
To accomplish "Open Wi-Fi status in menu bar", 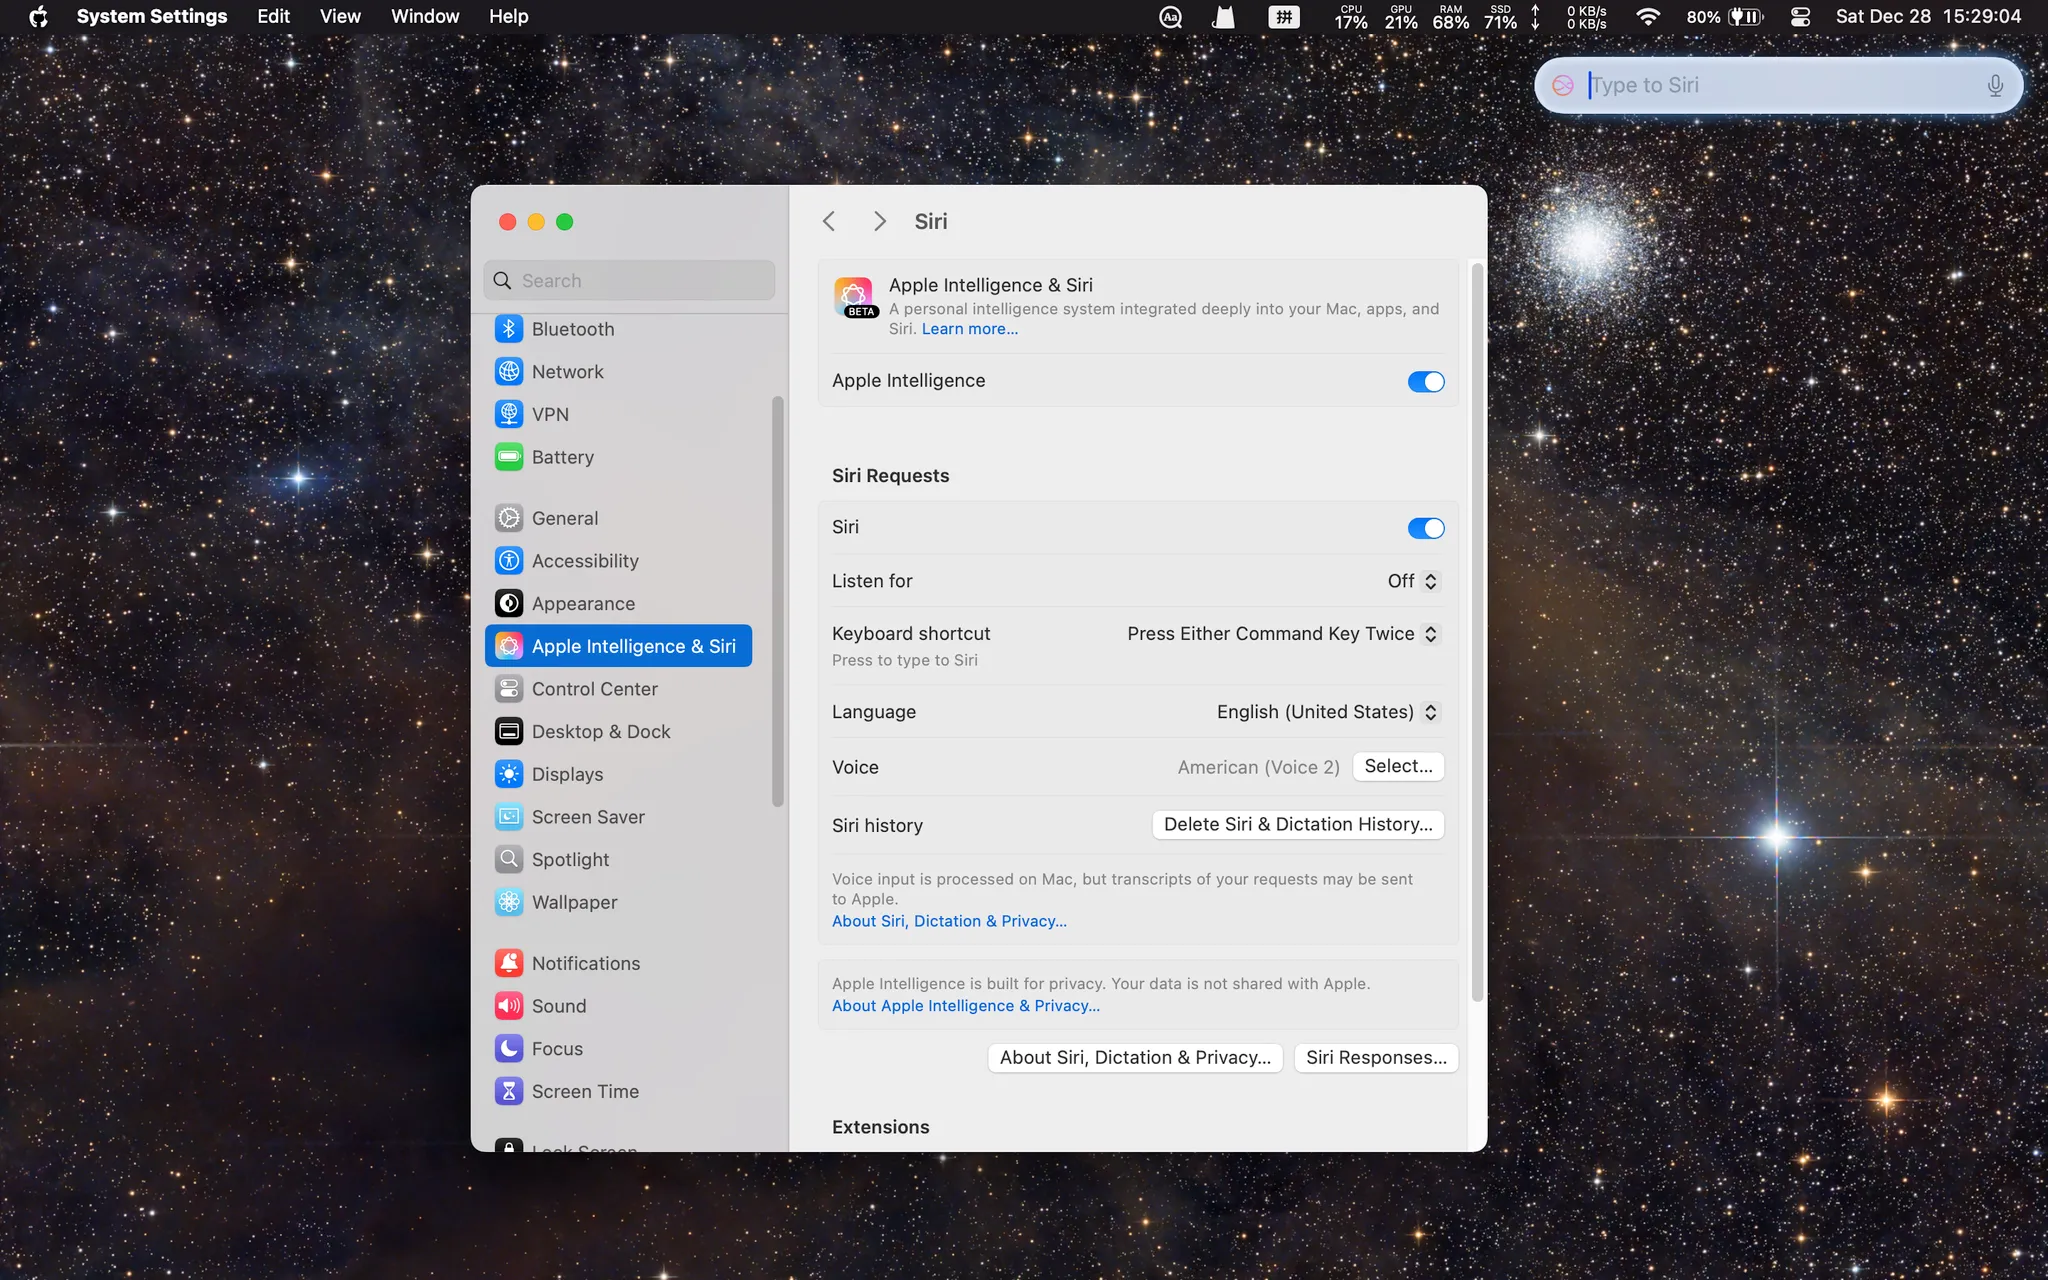I will [x=1648, y=17].
